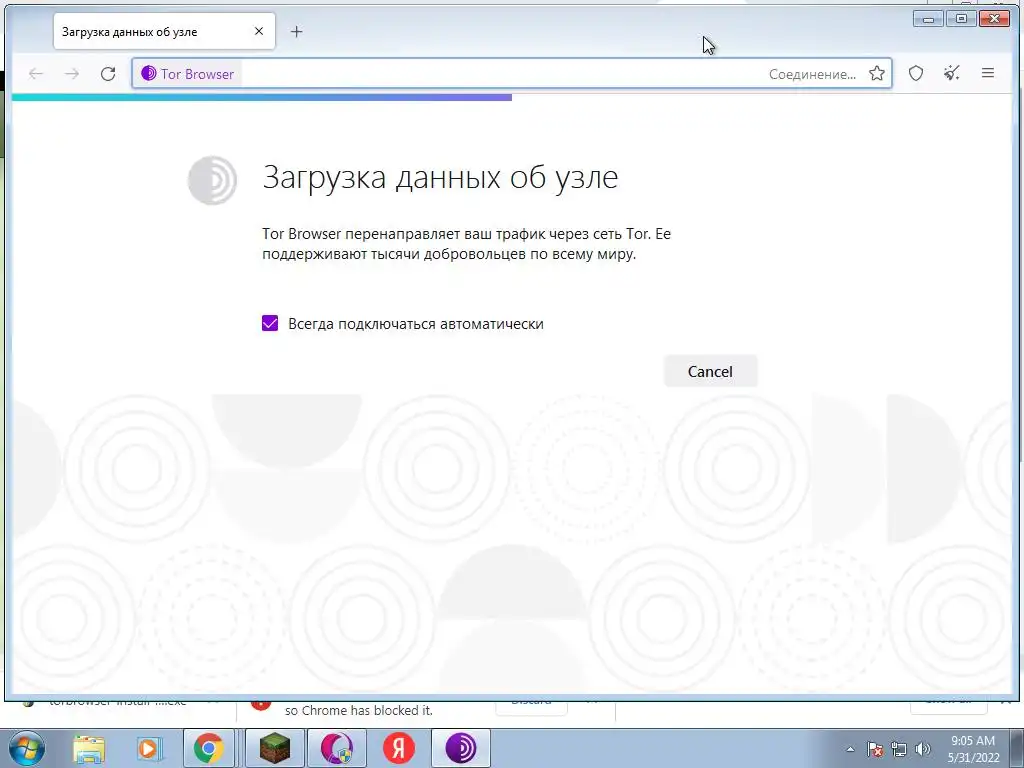Image resolution: width=1024 pixels, height=768 pixels.
Task: Open the hamburger application menu
Action: pyautogui.click(x=987, y=73)
